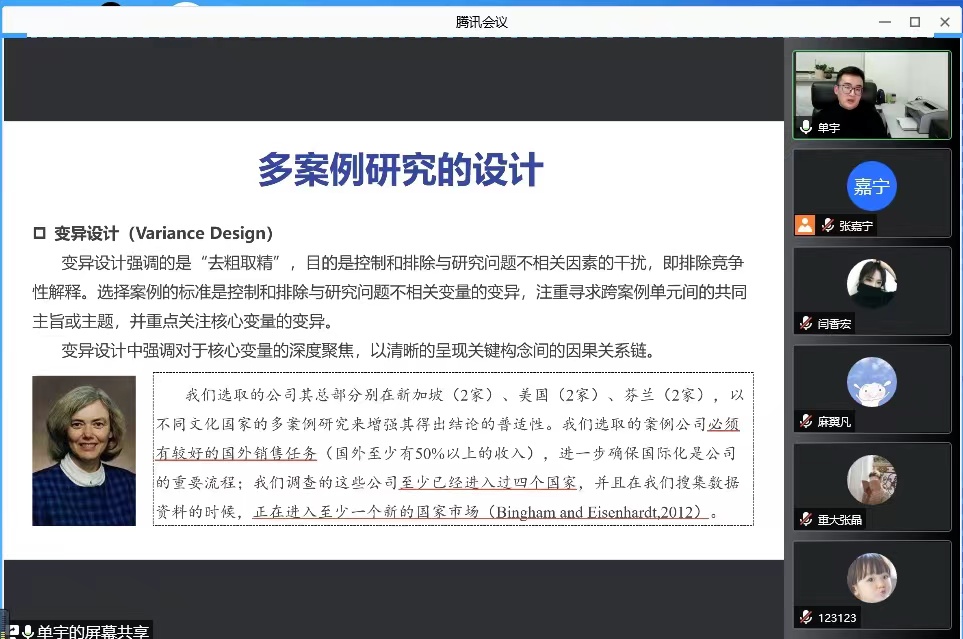The height and width of the screenshot is (639, 963).
Task: Click the slide title 多案例研究的设计
Action: (x=400, y=169)
